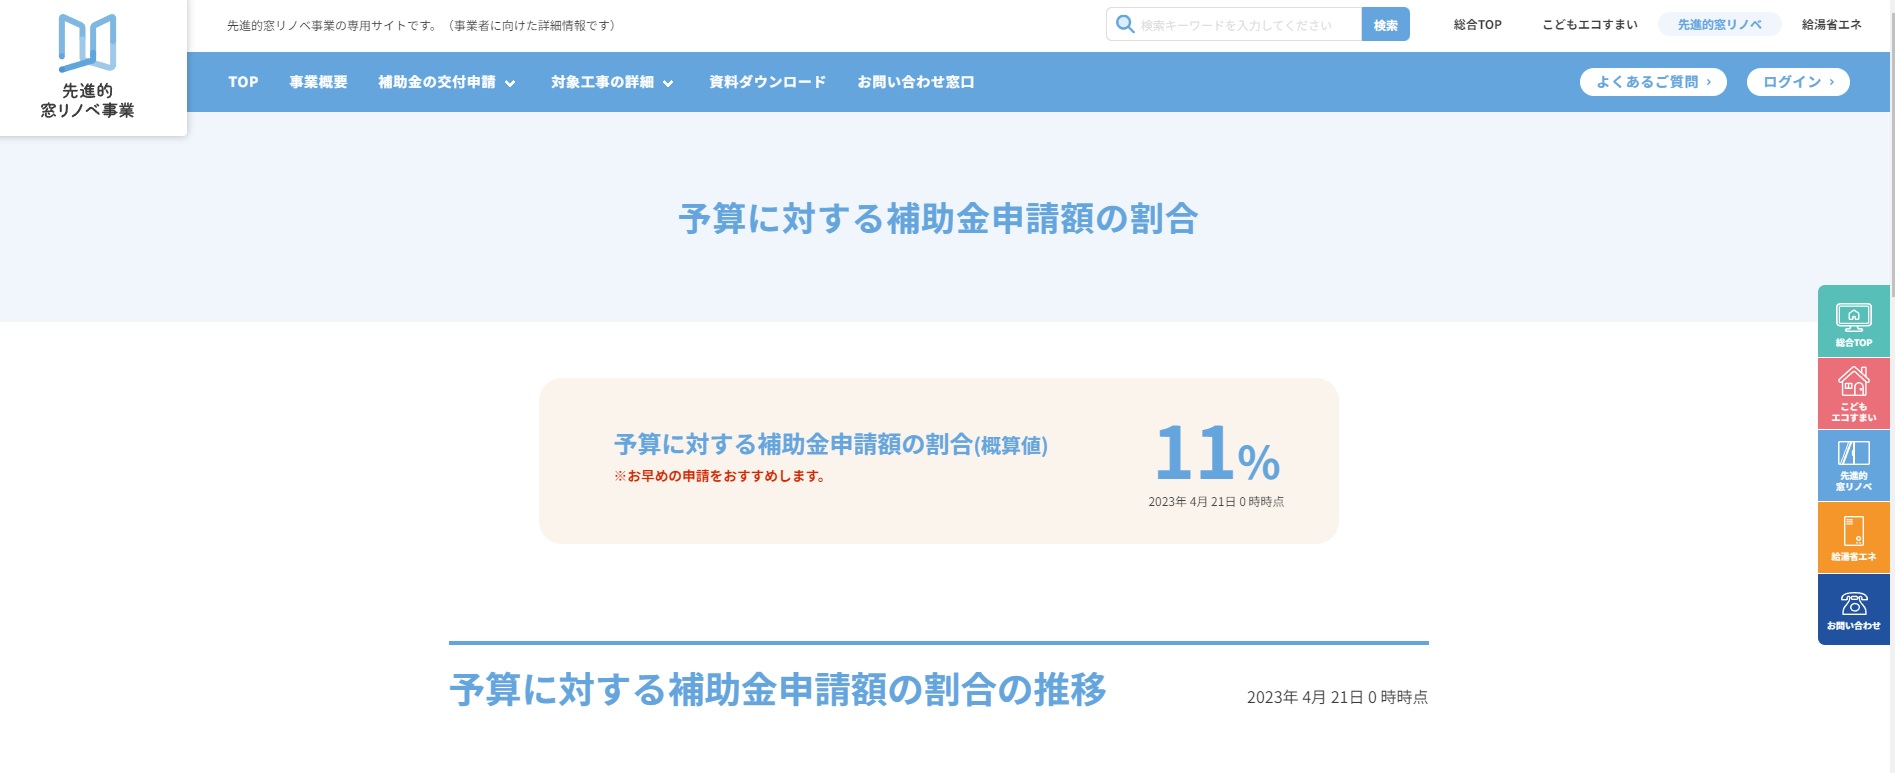
Task: Click the ログイン button
Action: (1797, 82)
